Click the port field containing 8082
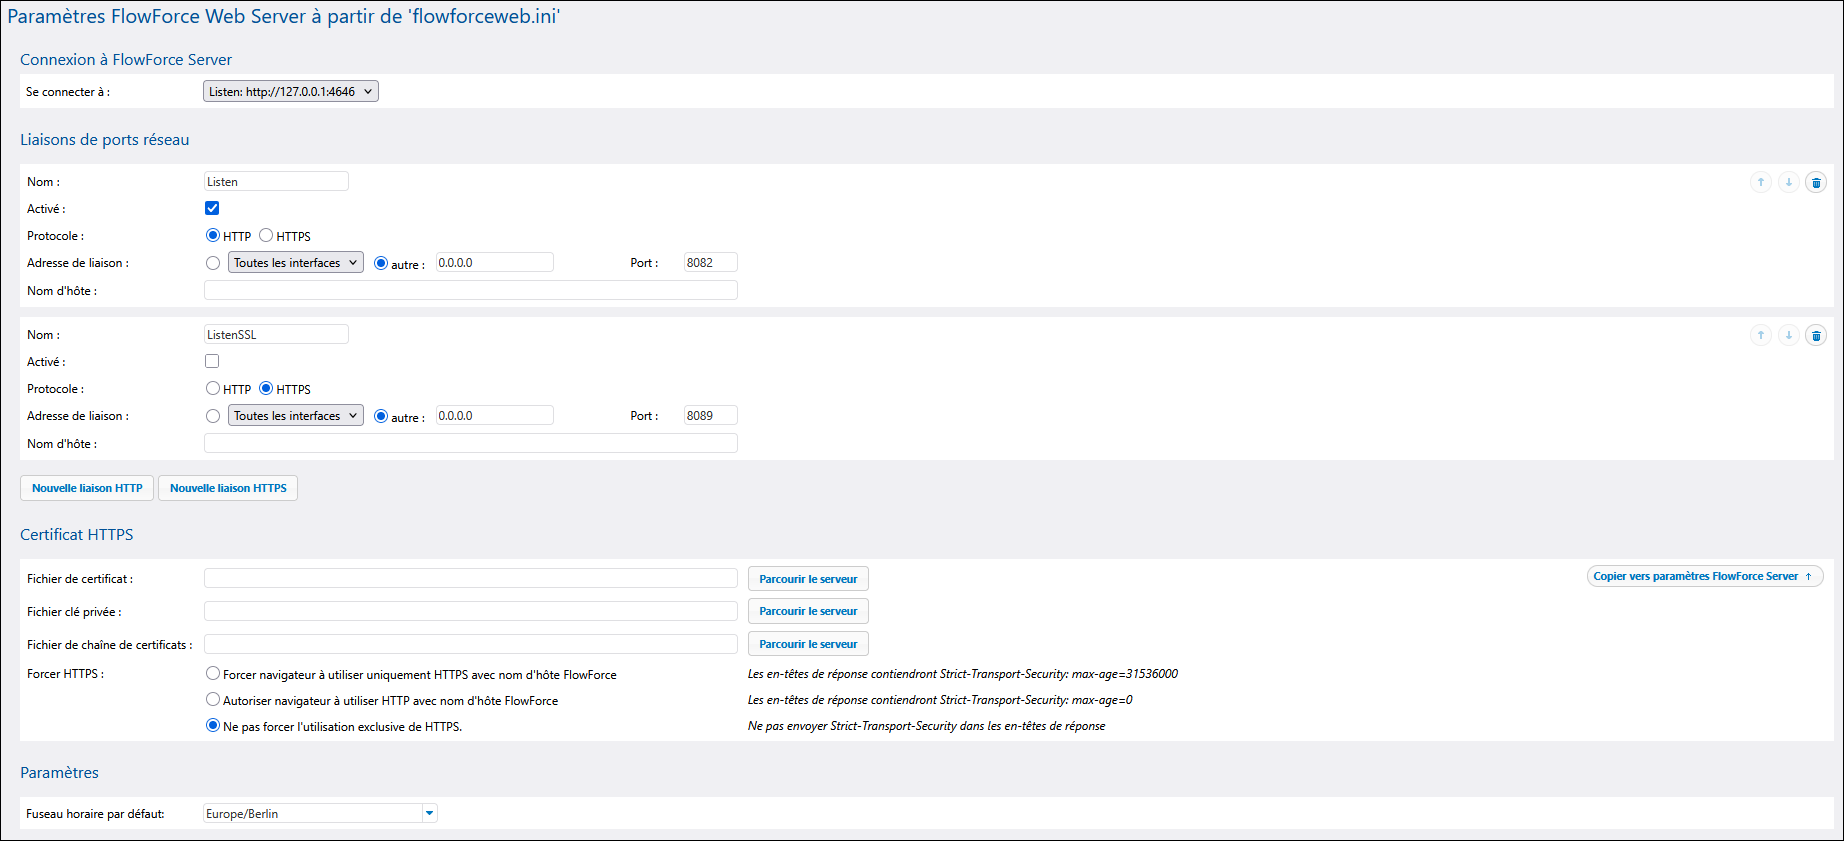 click(710, 263)
